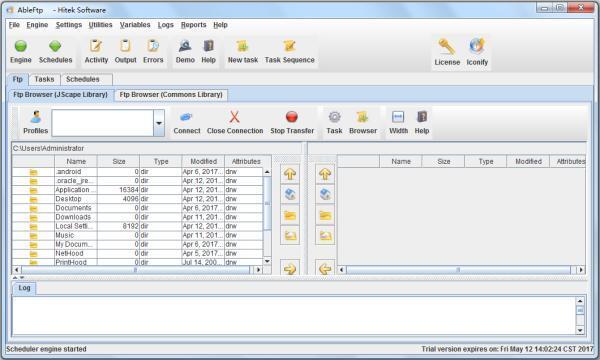Click the Width icon

pos(398,117)
